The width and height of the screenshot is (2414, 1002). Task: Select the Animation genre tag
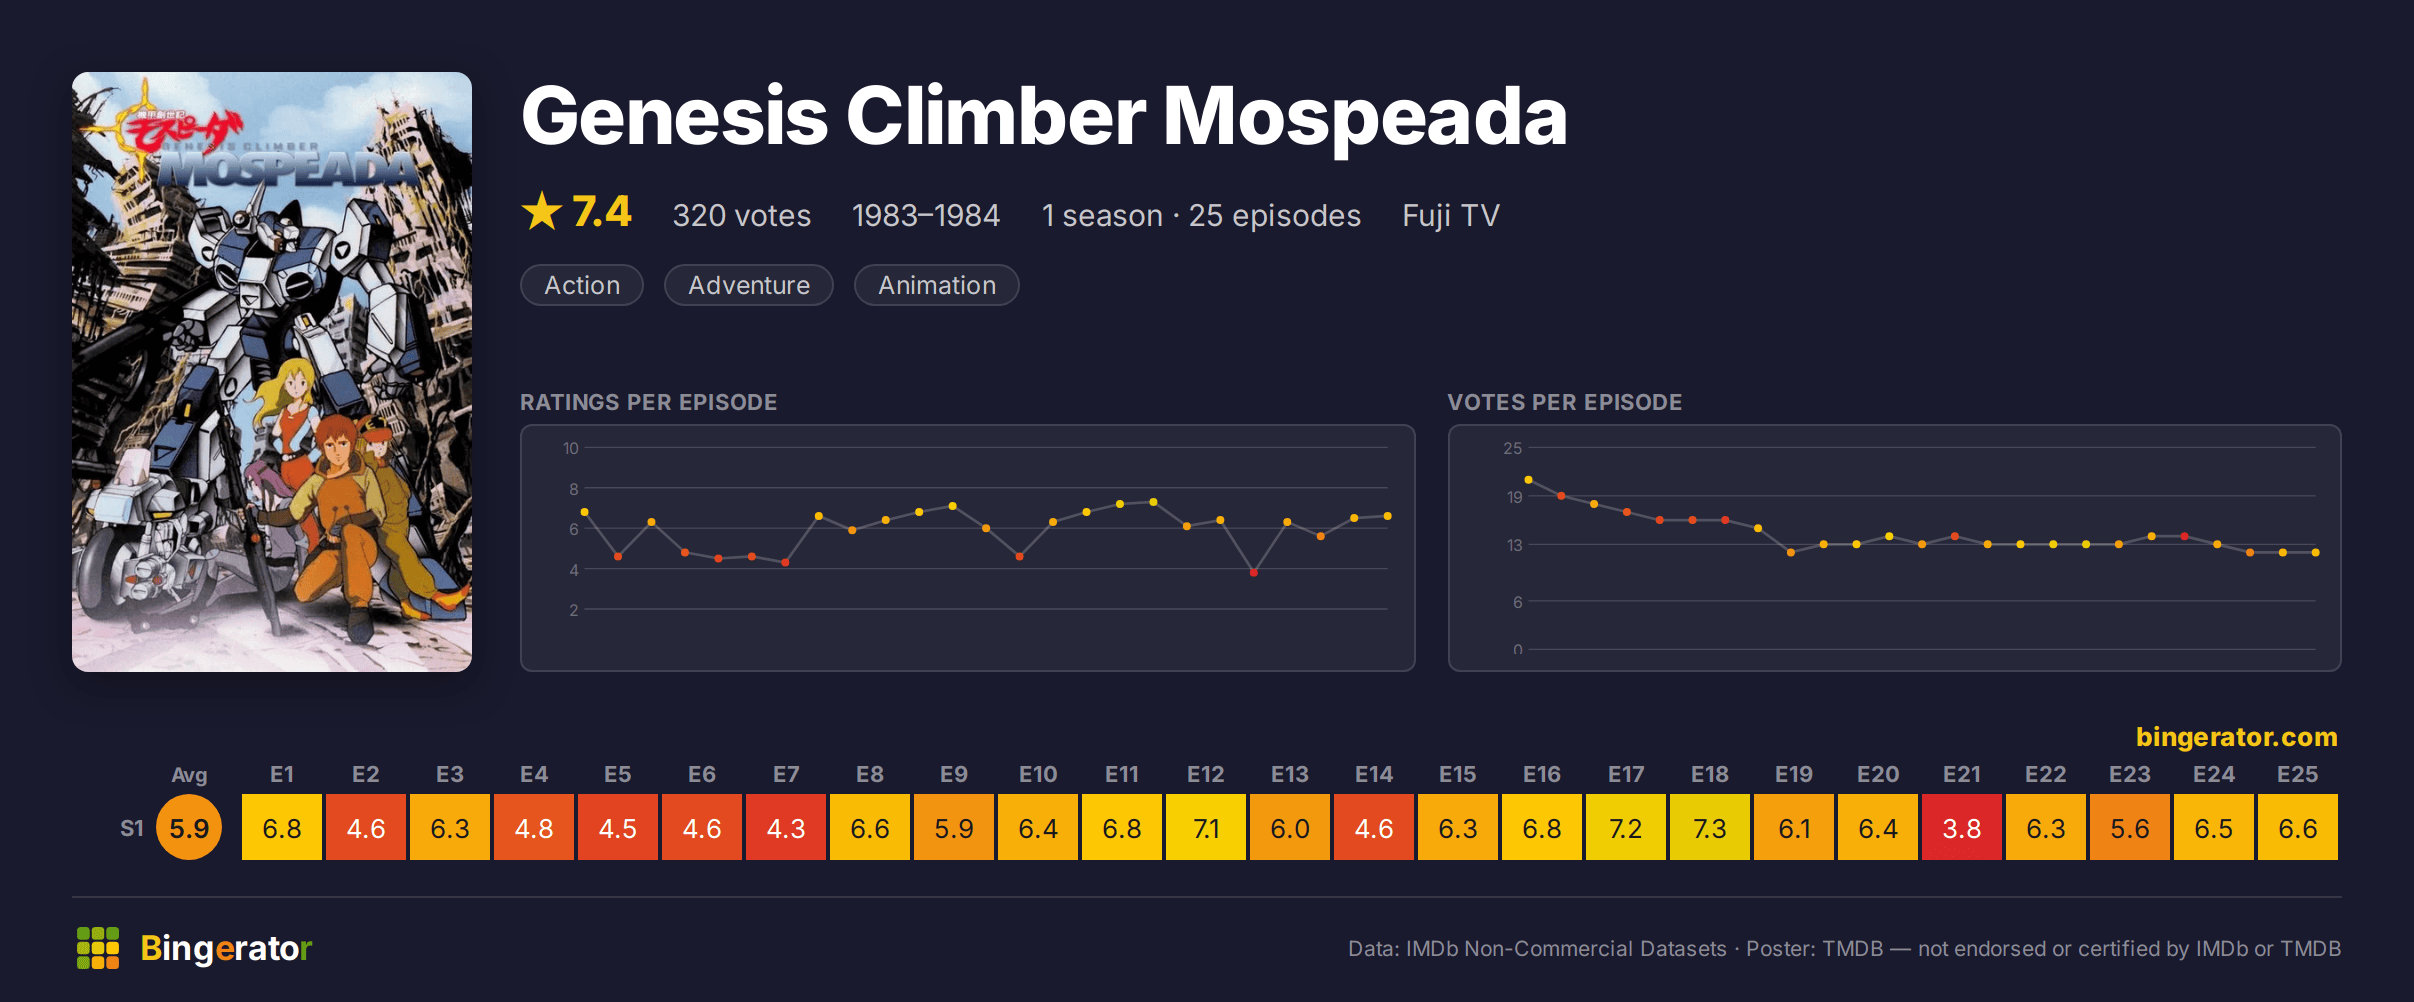pos(937,285)
